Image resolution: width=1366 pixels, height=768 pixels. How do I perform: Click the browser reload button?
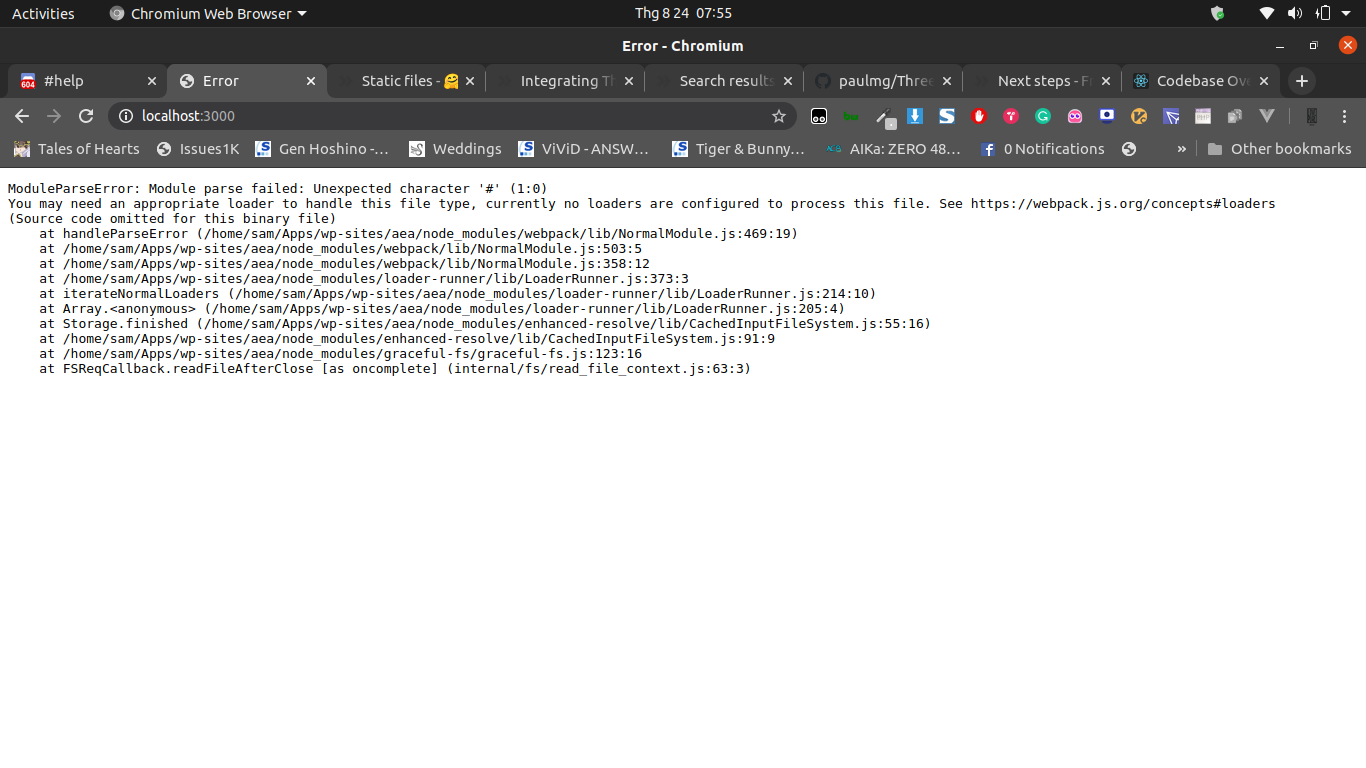coord(86,116)
